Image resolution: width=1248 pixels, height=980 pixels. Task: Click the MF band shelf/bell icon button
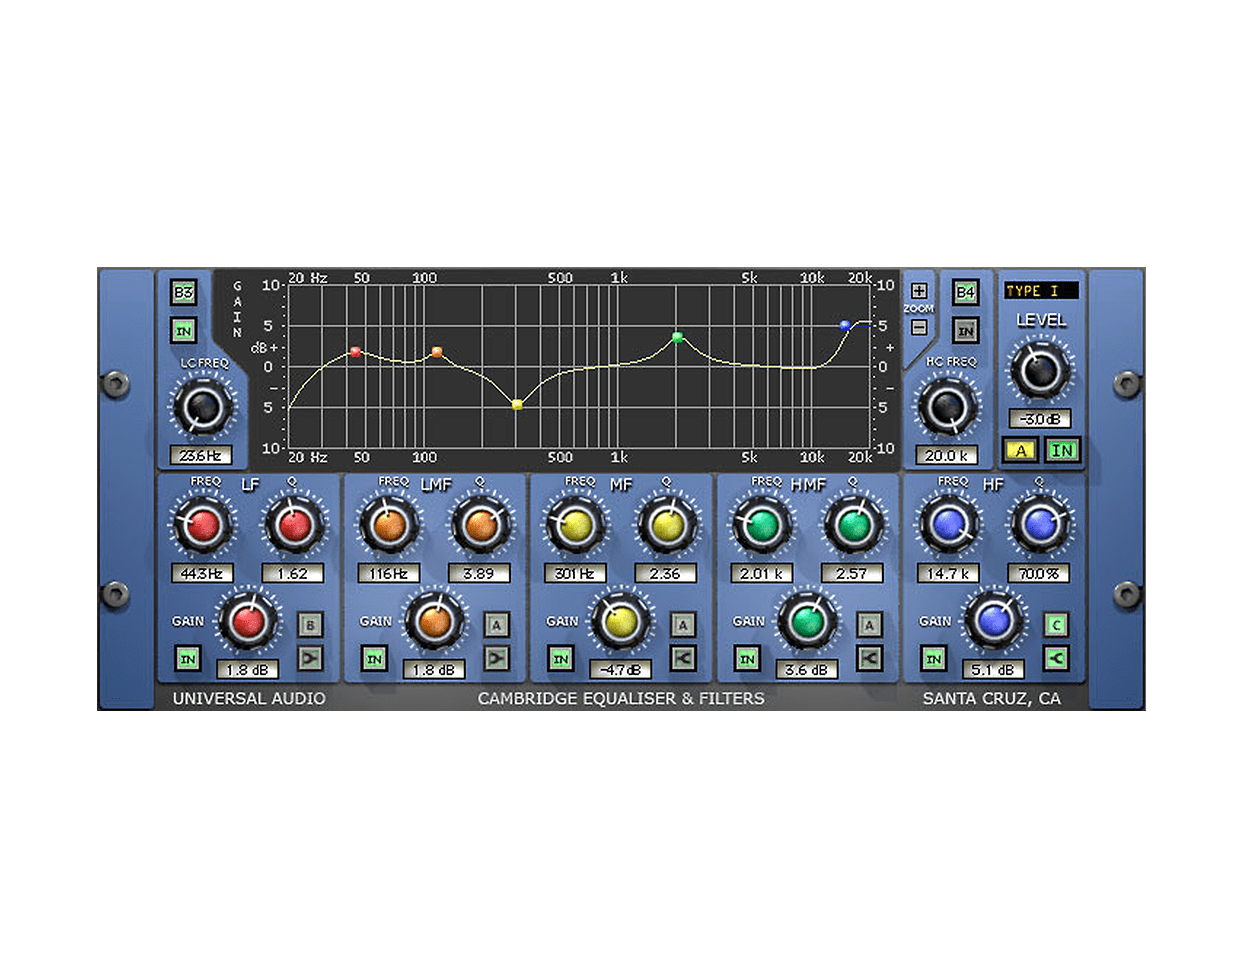683,658
